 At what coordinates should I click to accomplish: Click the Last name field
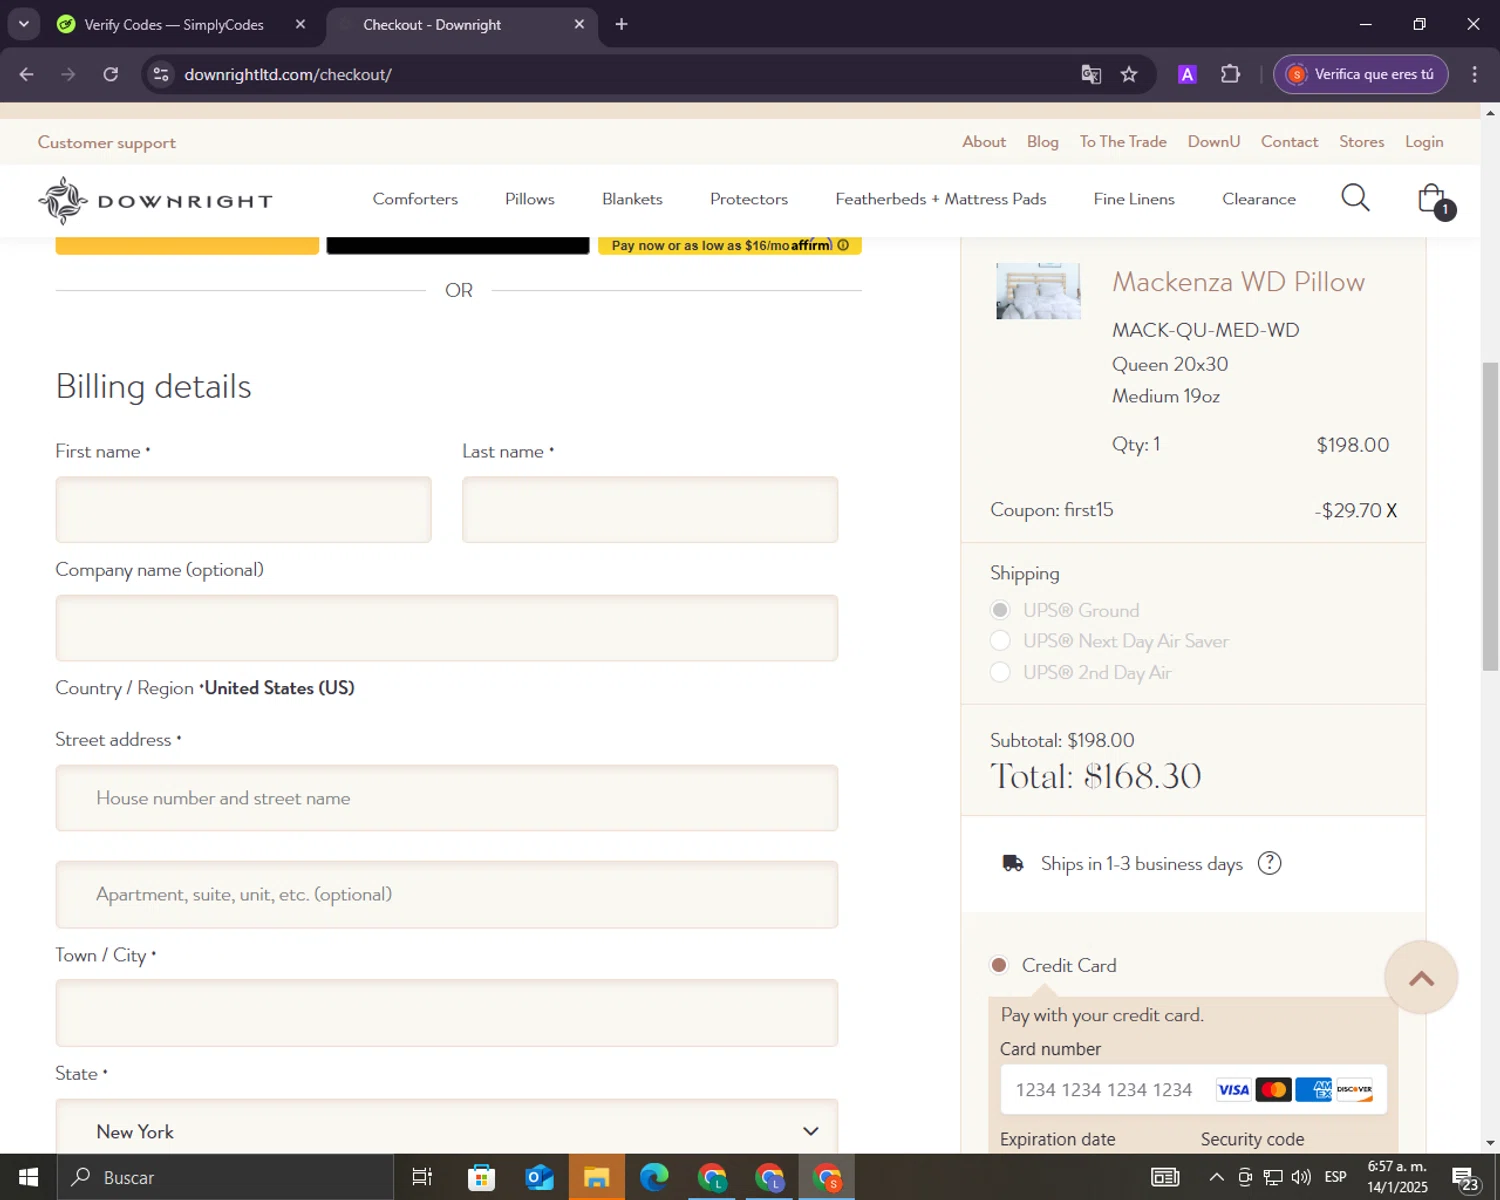click(x=650, y=509)
